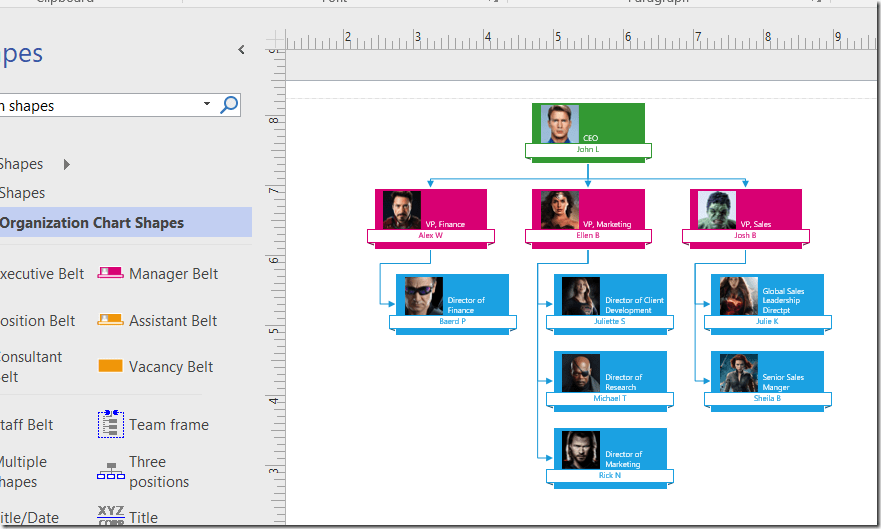Click the Manager Belt label
Viewport: 881px width, 529px height.
coord(174,274)
